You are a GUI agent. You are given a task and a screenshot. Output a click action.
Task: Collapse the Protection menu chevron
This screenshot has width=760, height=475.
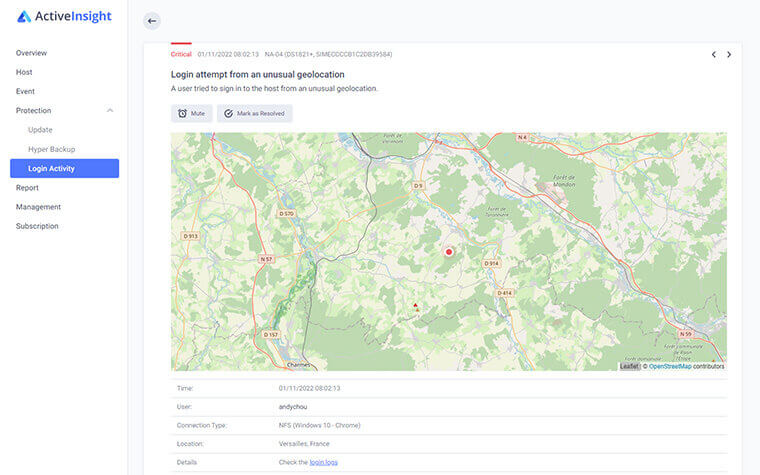110,110
